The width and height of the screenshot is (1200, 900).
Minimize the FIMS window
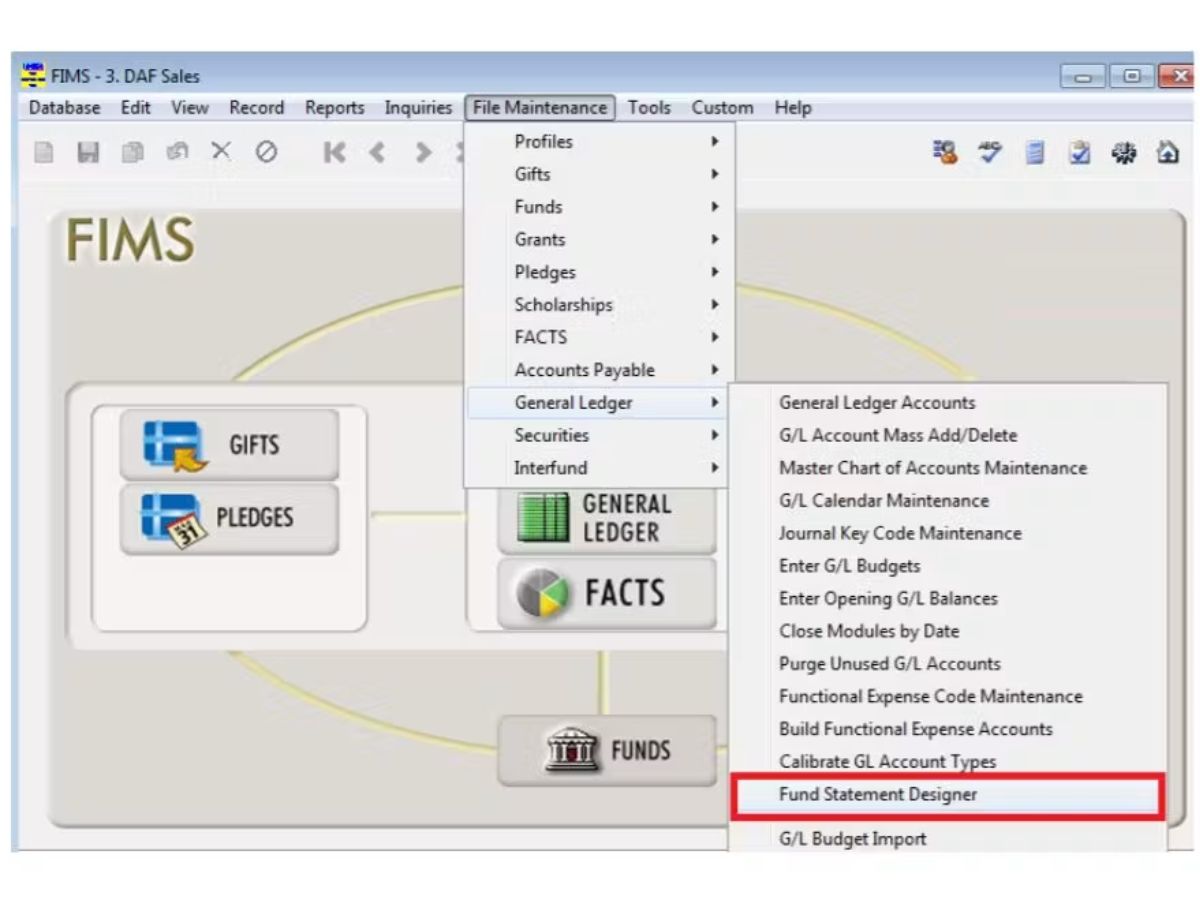click(1083, 76)
